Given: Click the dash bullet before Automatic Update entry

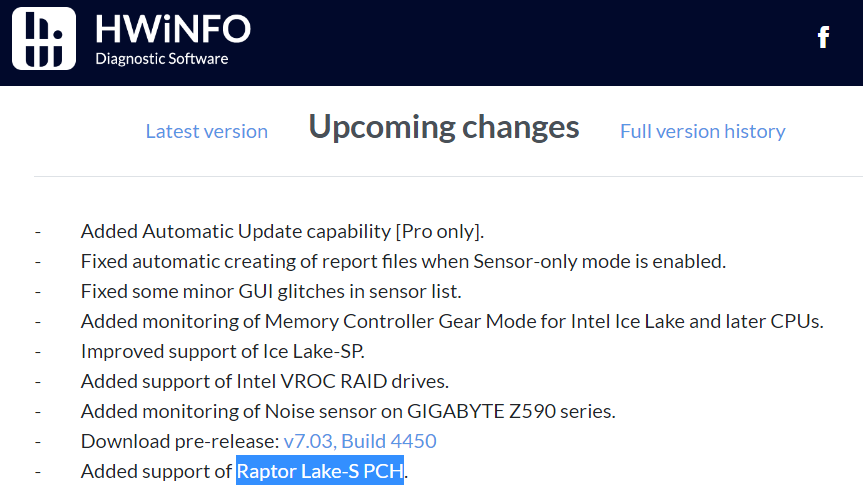Looking at the screenshot, I should tap(37, 232).
